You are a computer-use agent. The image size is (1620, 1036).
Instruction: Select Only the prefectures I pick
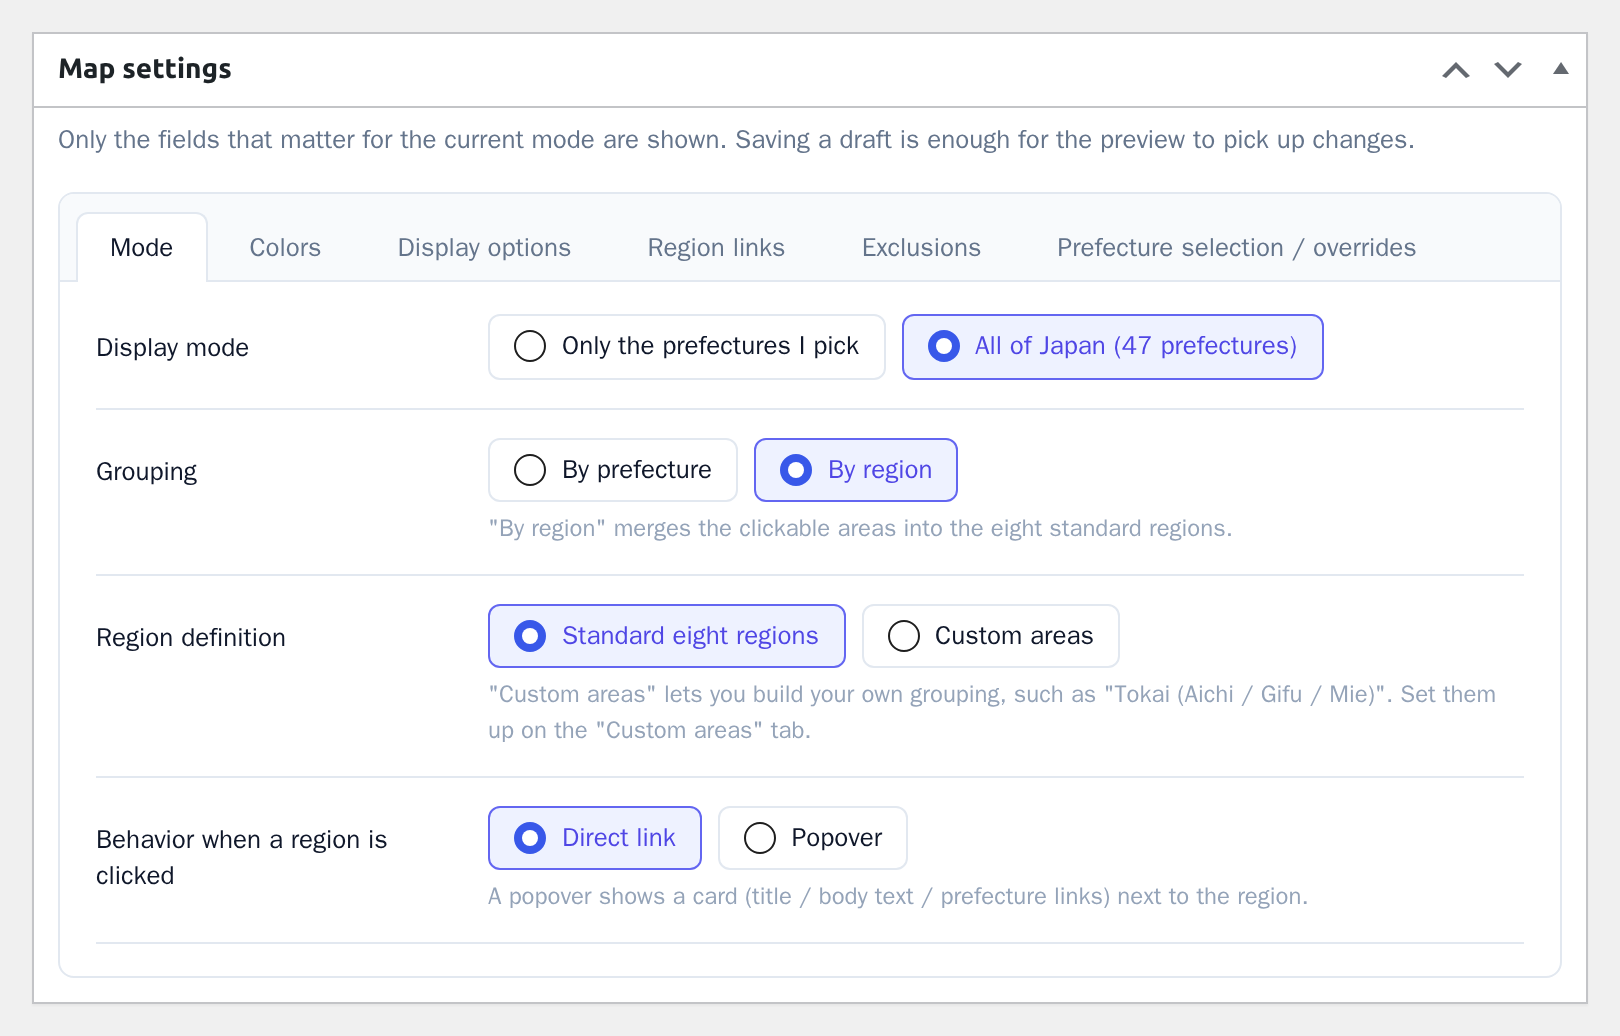coord(687,347)
